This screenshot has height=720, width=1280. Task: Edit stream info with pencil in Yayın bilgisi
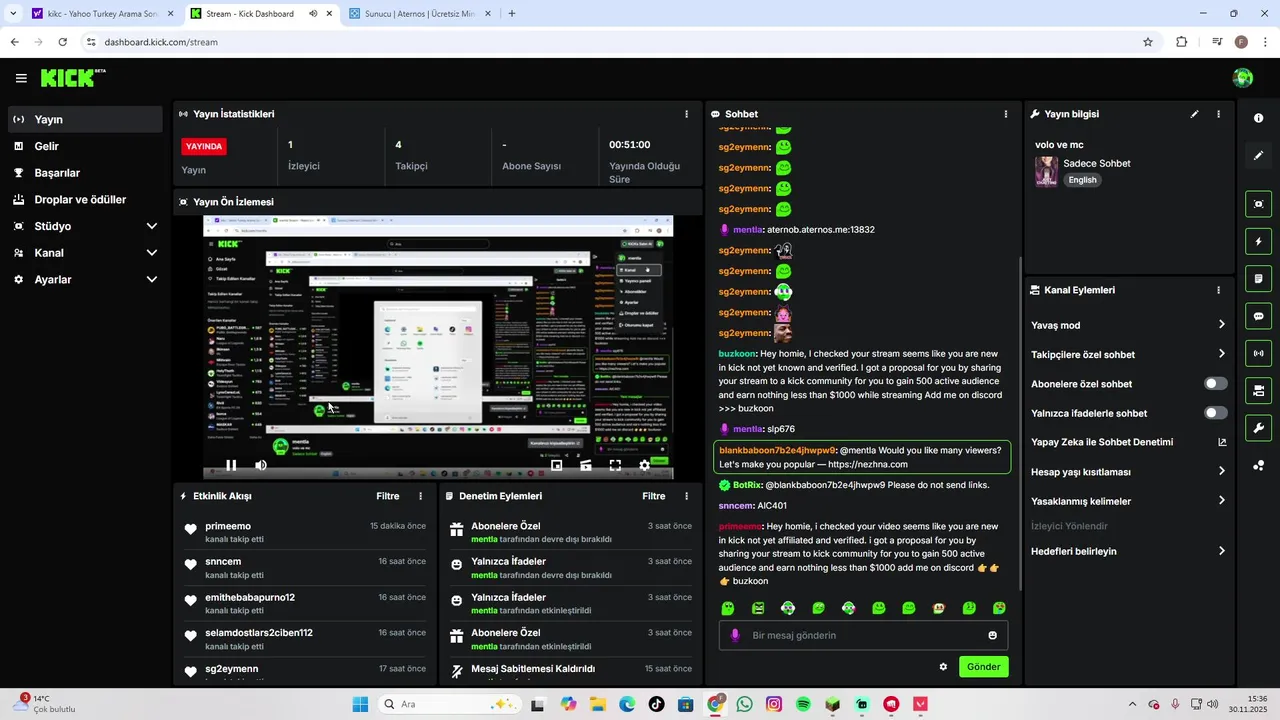point(1194,114)
